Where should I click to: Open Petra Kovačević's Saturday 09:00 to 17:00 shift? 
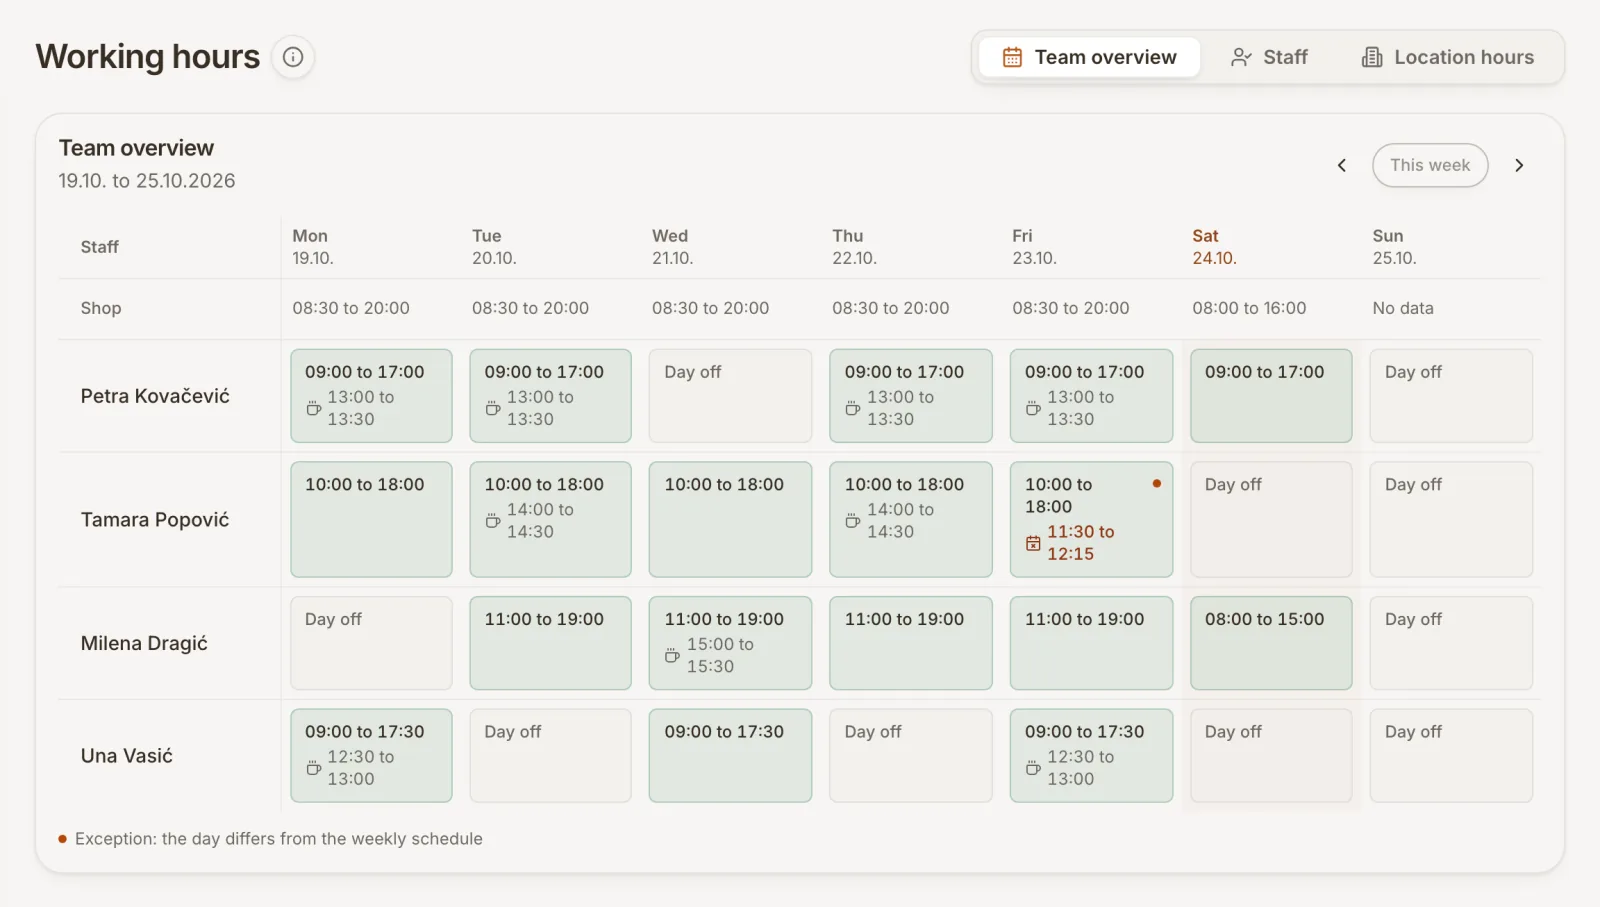[x=1271, y=395]
